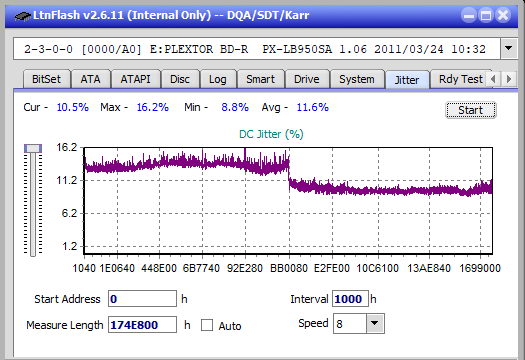
Task: Enable the Auto measure length checkbox
Action: pos(207,325)
